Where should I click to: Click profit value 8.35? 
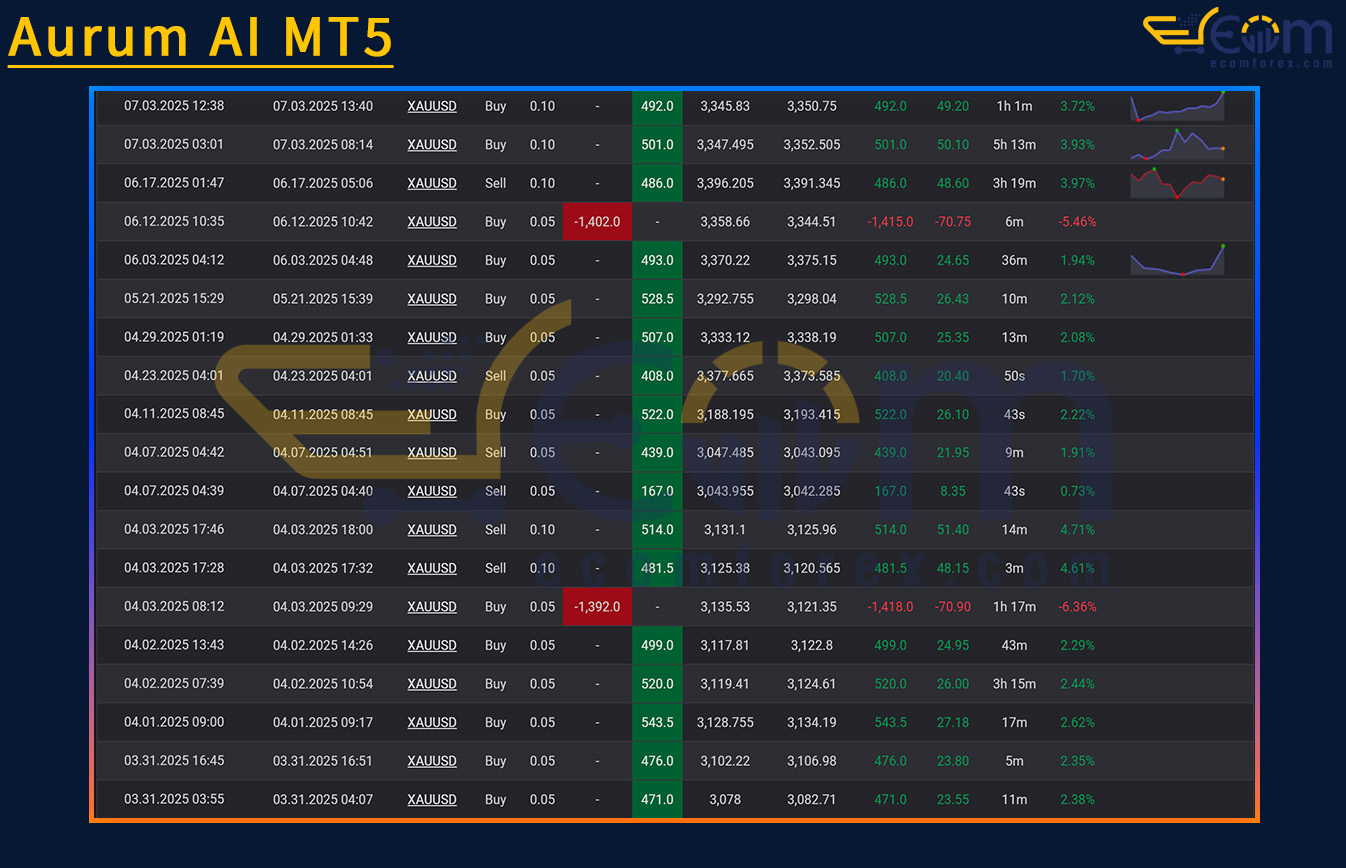[x=952, y=491]
